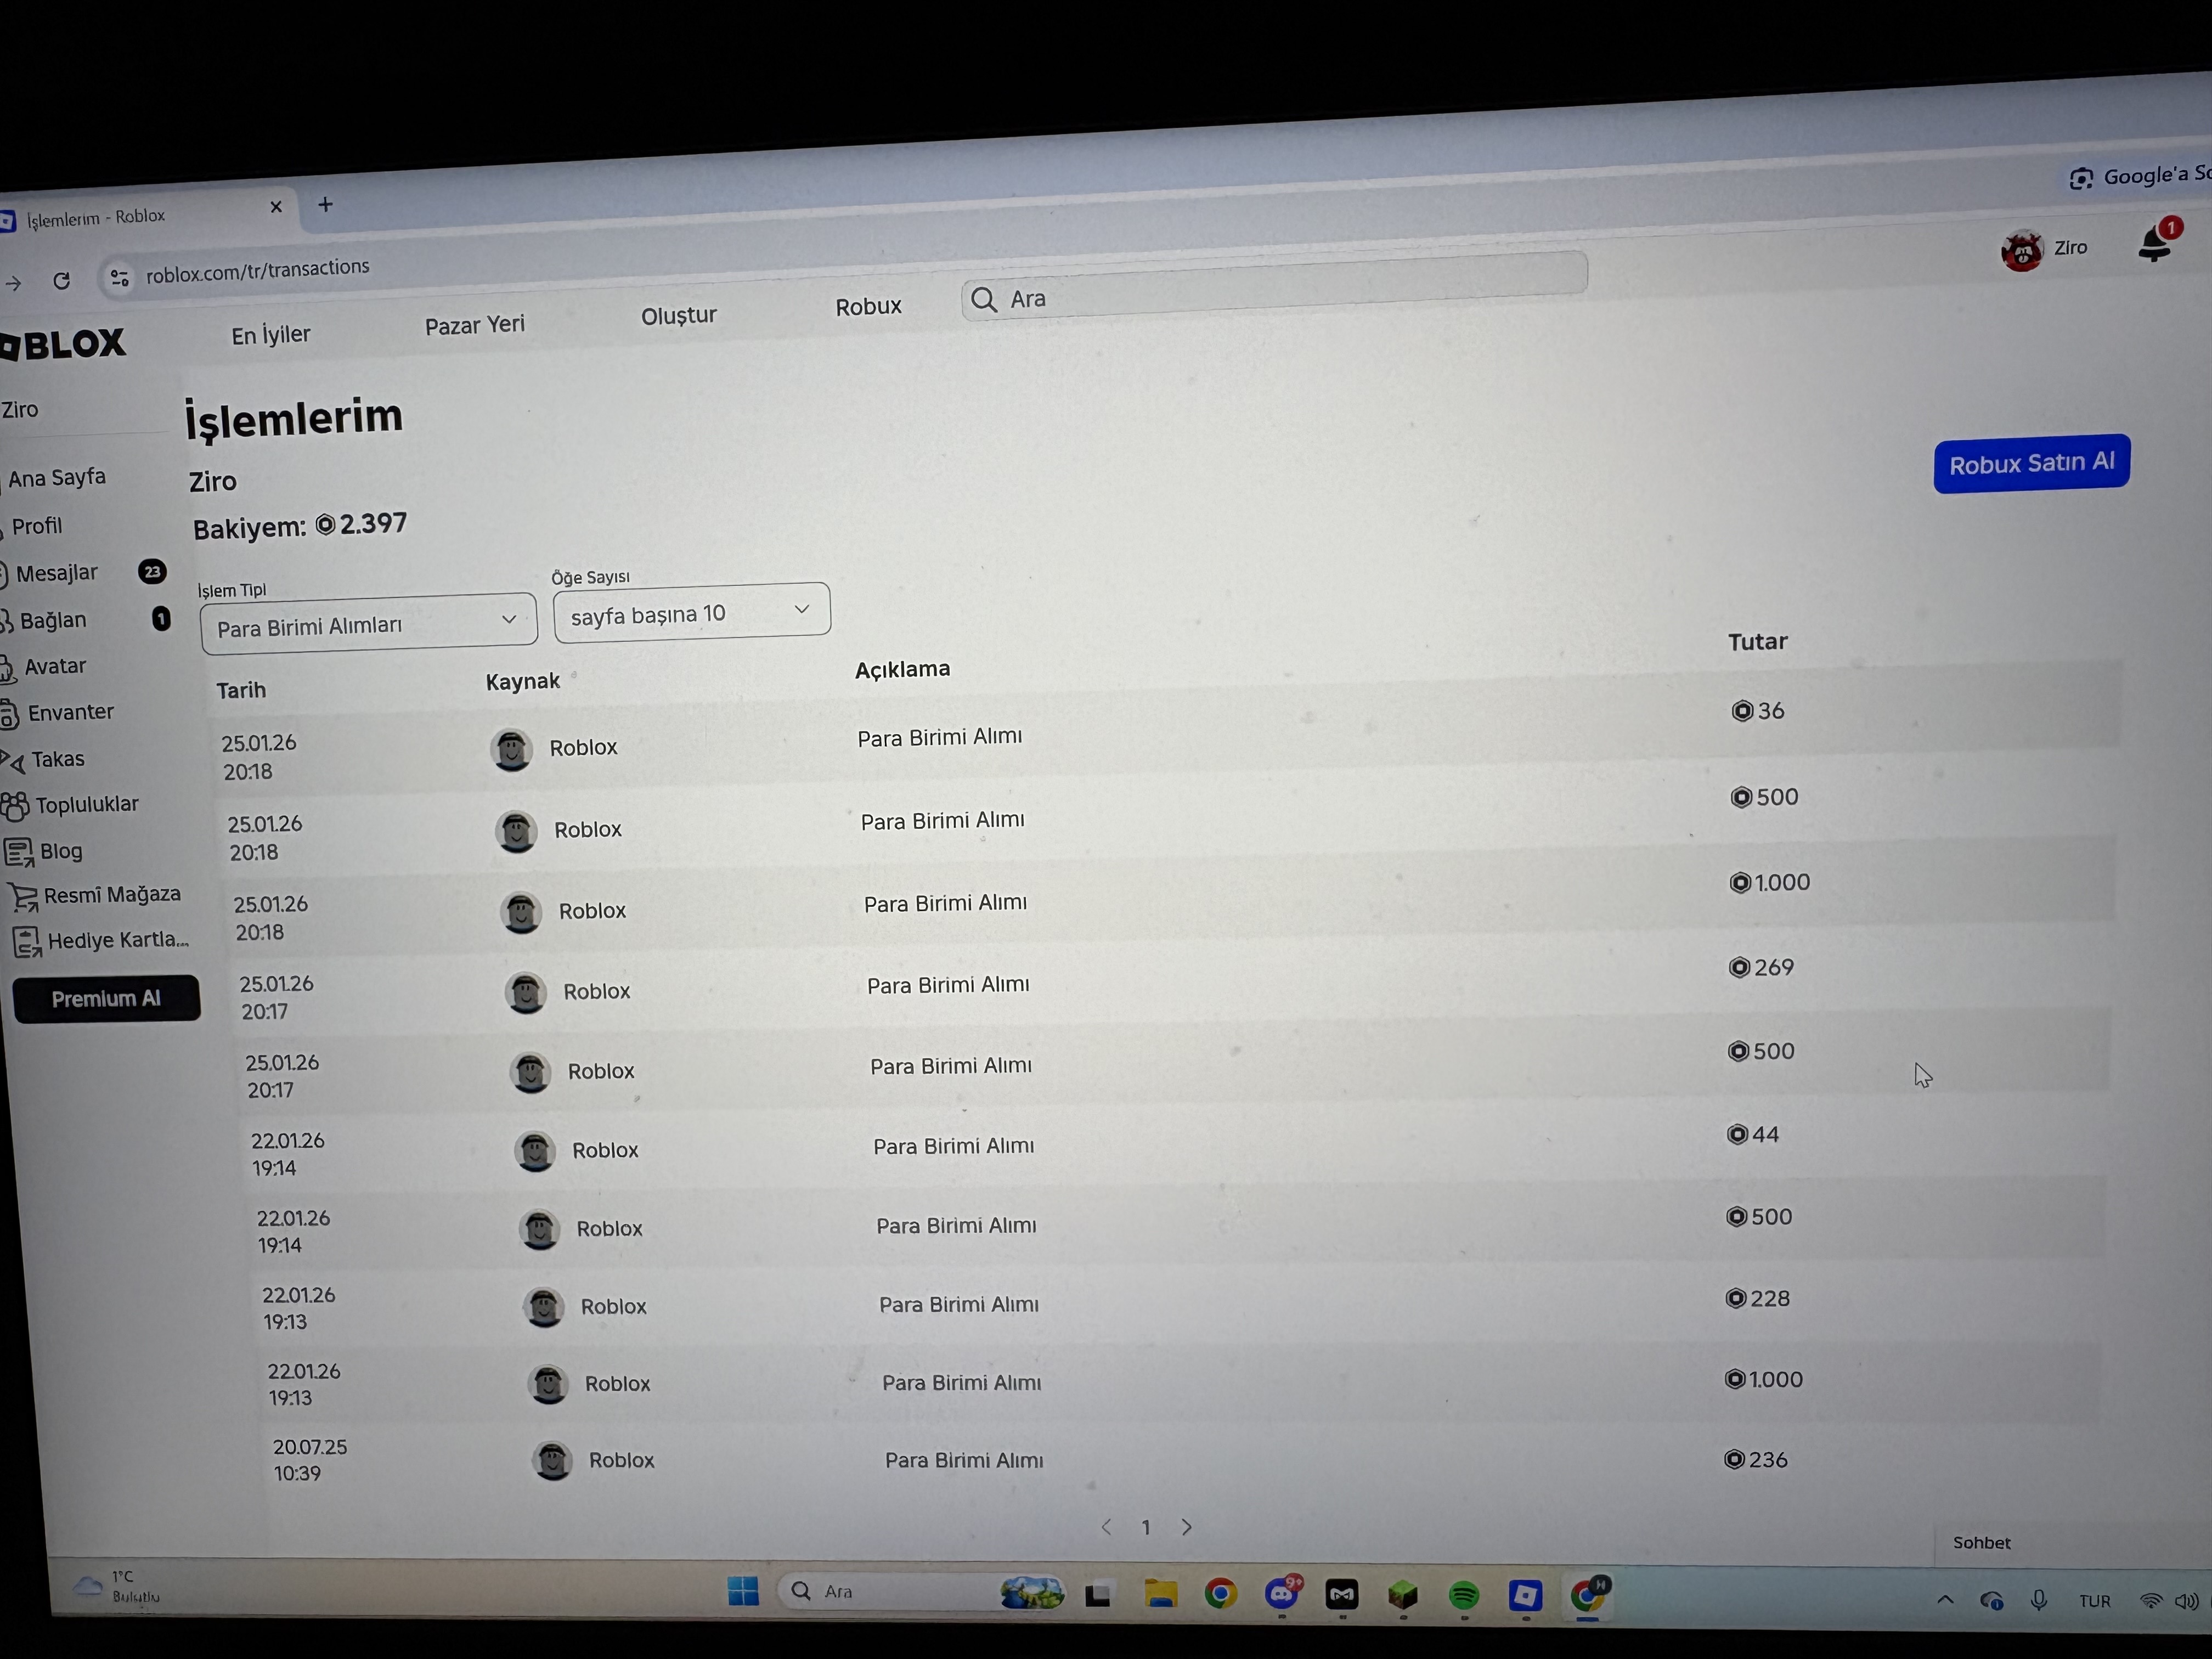Click the Roblox app icon in taskbar
This screenshot has height=1659, width=2212.
tap(1525, 1595)
